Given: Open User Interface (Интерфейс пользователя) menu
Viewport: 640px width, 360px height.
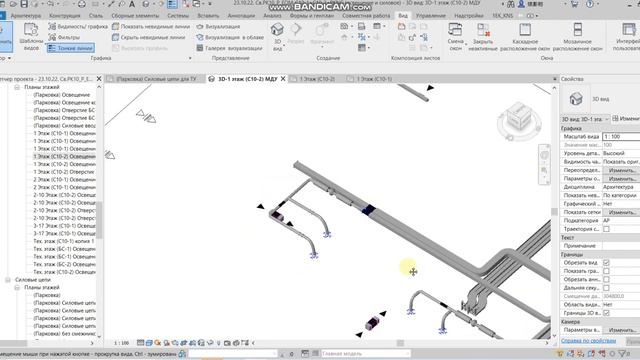Looking at the screenshot, I should tap(627, 37).
